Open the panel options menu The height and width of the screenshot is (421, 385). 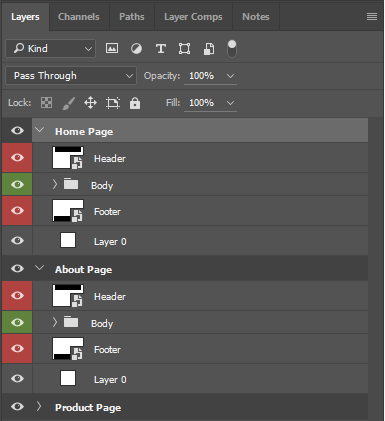tap(372, 16)
